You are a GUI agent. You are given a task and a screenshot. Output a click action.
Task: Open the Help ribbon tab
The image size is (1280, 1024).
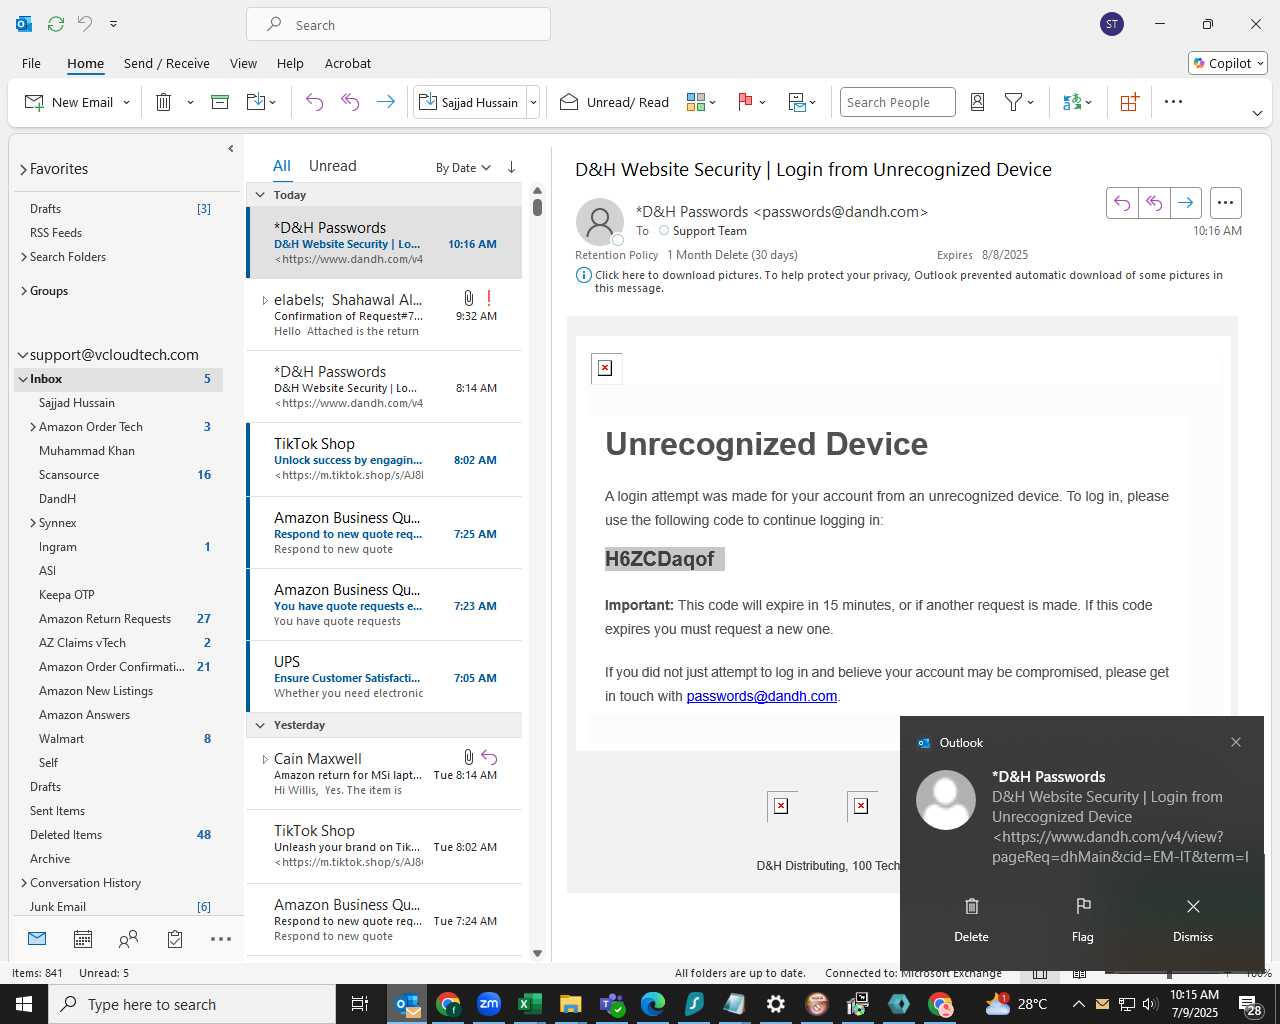pos(290,63)
